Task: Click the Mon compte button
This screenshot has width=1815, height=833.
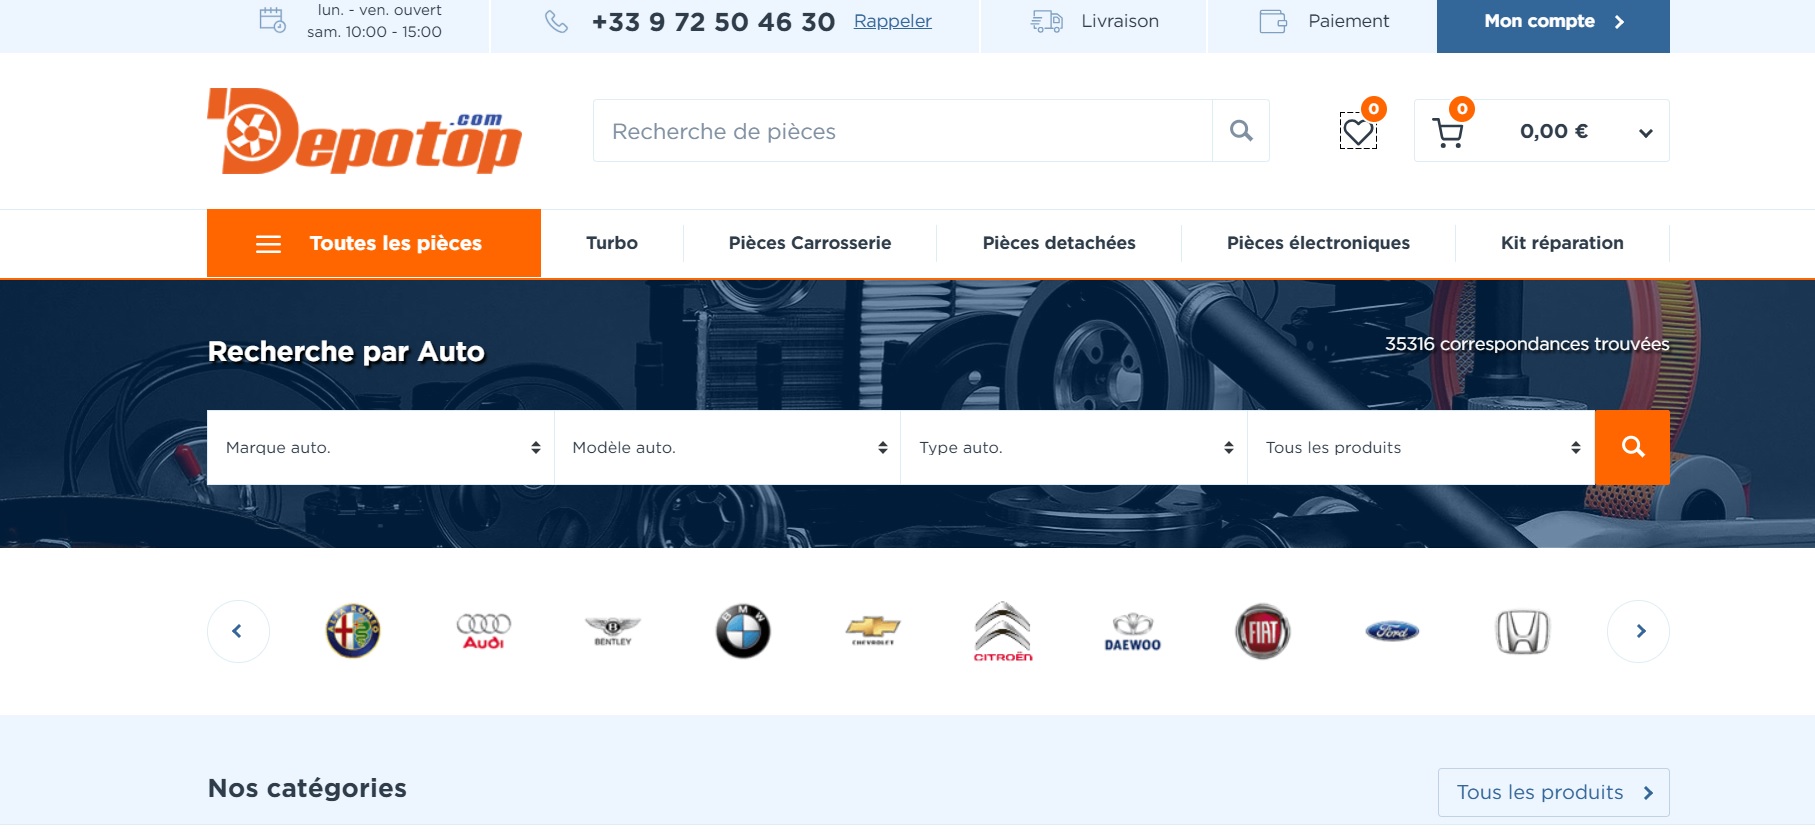Action: point(1552,22)
